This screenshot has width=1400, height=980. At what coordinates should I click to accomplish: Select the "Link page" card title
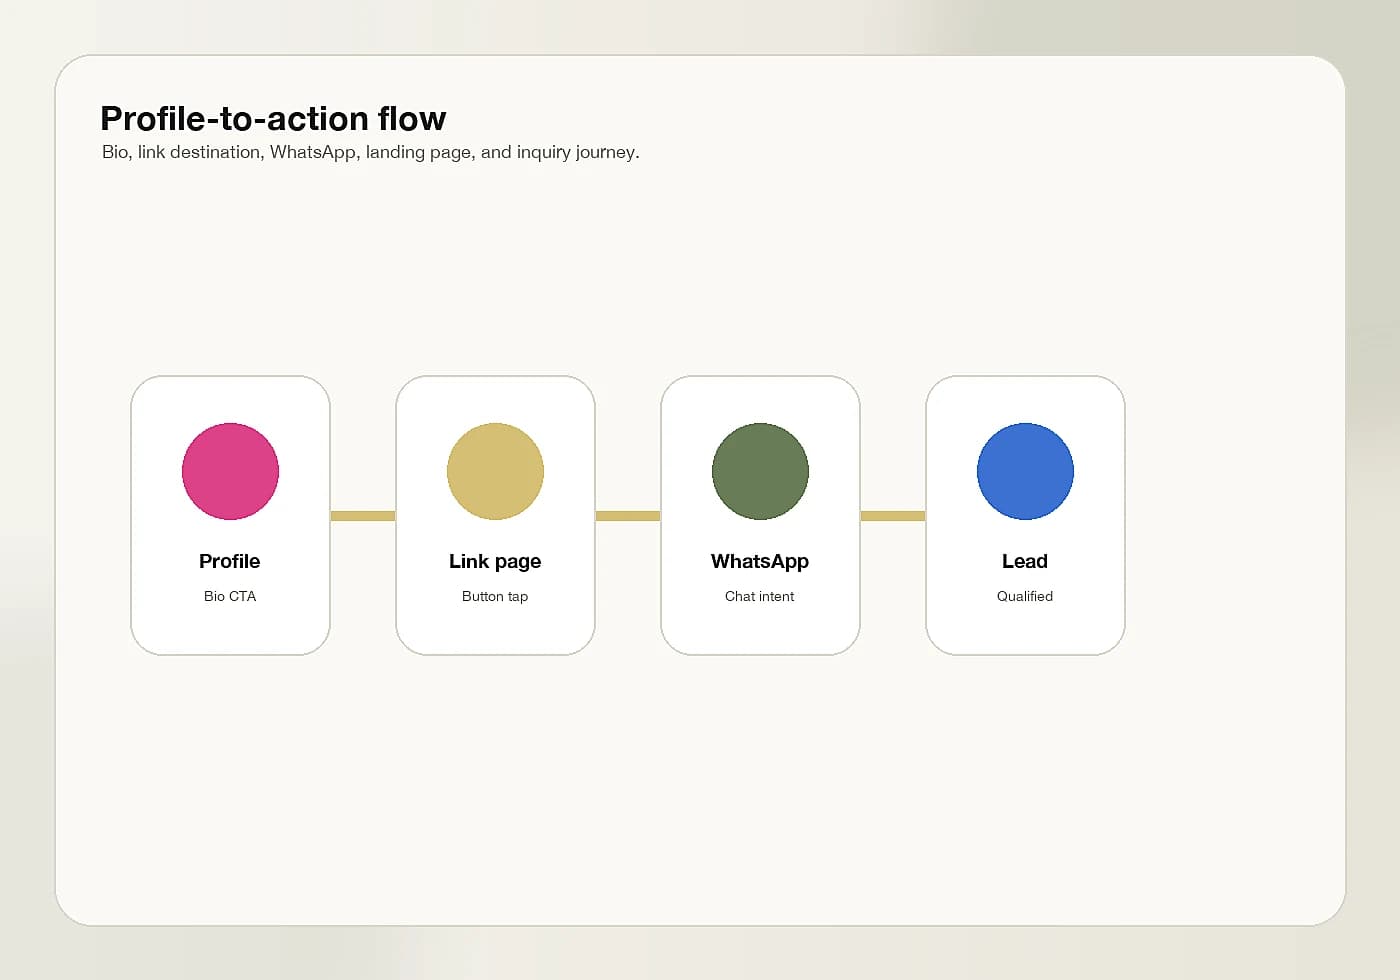pyautogui.click(x=495, y=562)
